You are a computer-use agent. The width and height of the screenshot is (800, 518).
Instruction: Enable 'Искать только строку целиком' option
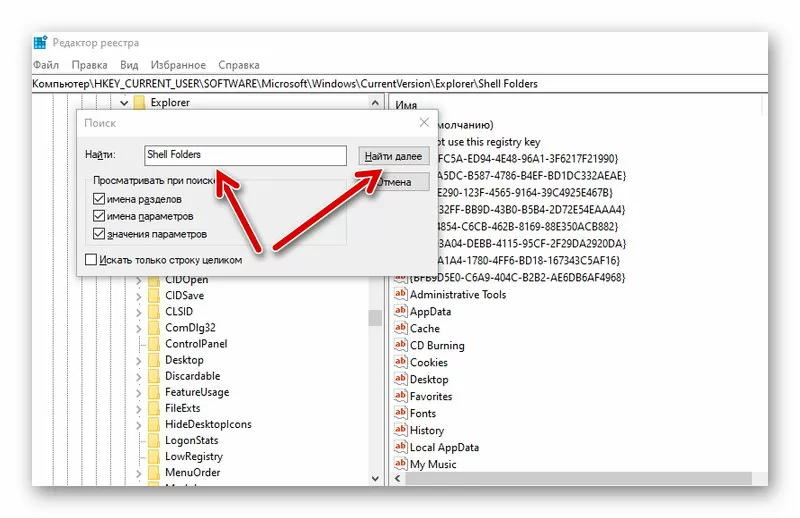click(92, 260)
